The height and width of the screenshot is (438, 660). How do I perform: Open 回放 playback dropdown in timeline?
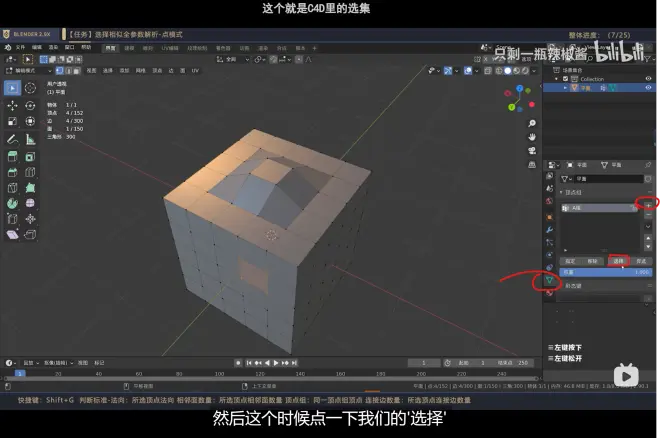tap(31, 363)
